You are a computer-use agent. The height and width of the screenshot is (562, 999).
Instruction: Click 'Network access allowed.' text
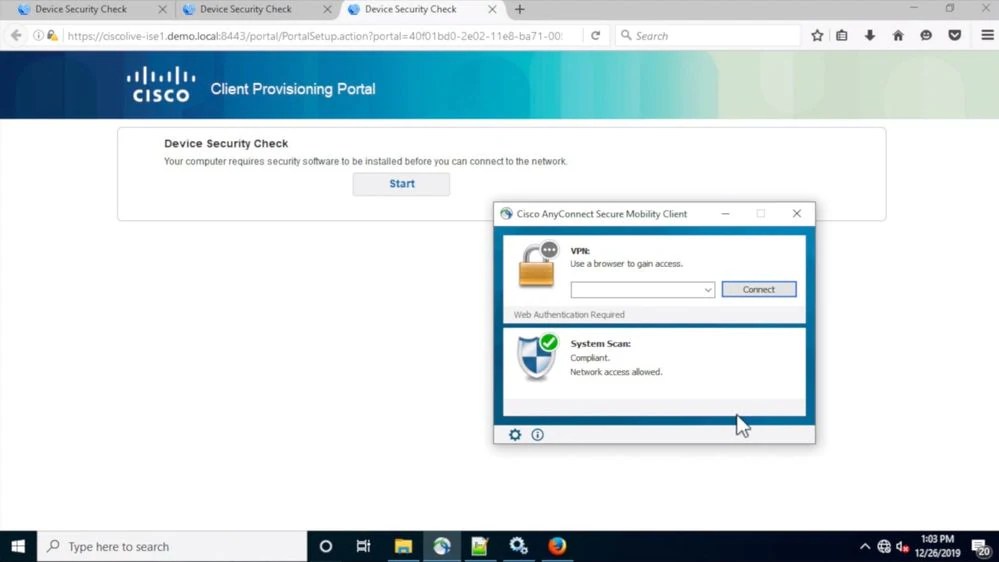click(x=616, y=372)
